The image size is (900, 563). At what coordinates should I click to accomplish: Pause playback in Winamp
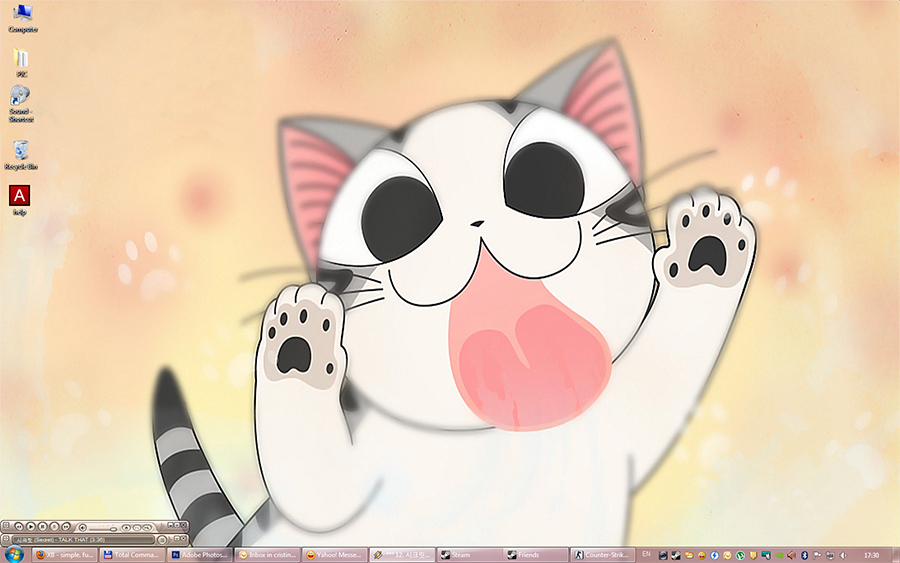(x=42, y=526)
